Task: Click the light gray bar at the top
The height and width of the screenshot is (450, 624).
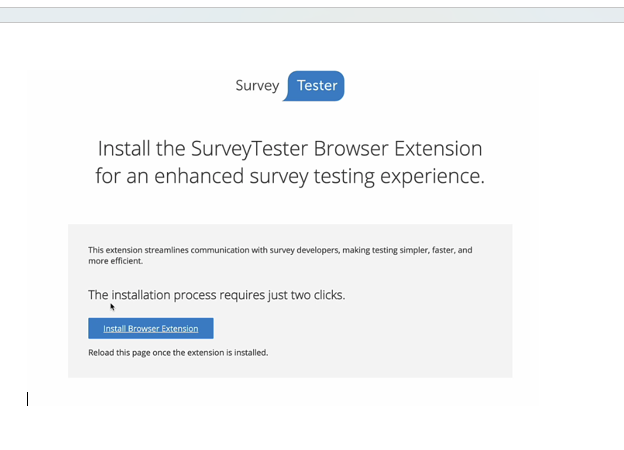Action: (x=312, y=15)
